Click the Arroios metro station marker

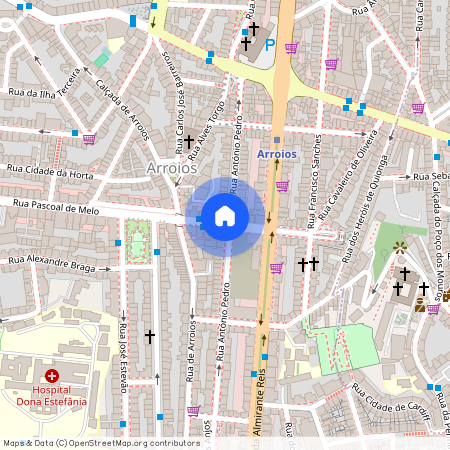coord(277,140)
